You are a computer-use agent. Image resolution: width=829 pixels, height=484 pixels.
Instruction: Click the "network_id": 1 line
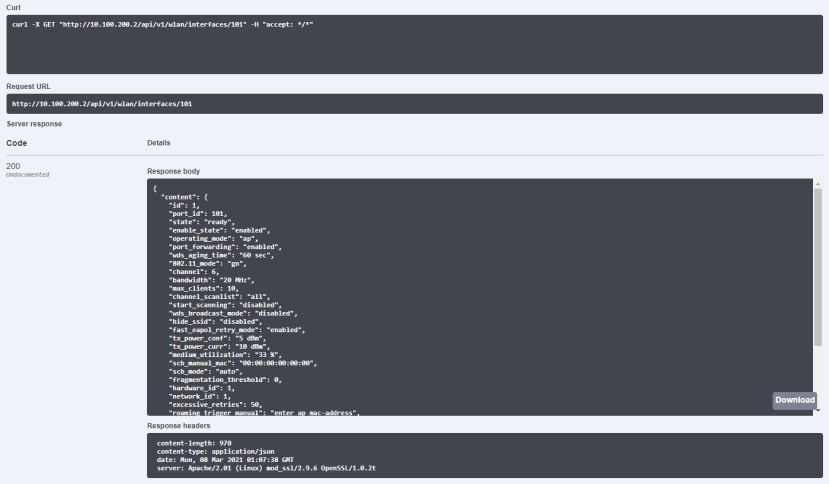200,396
